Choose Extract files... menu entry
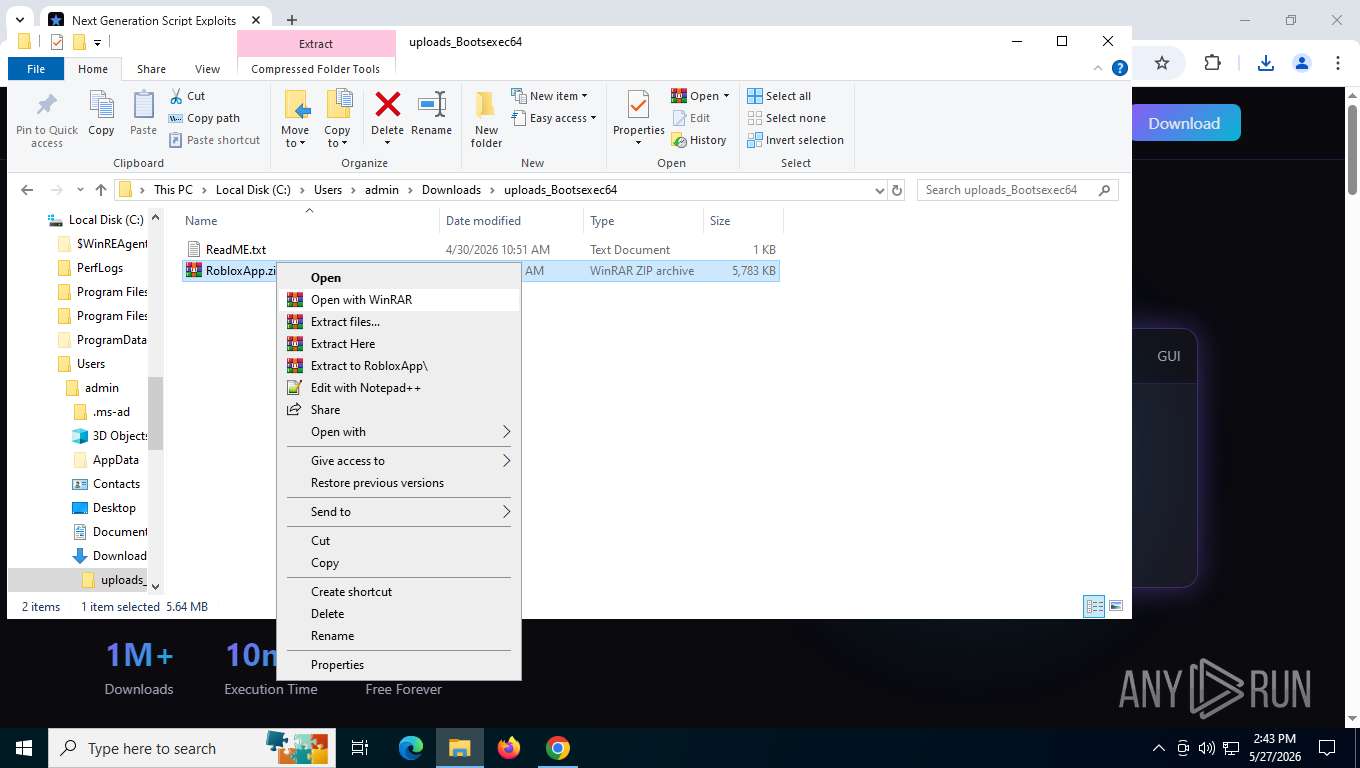This screenshot has height=768, width=1360. click(x=398, y=322)
